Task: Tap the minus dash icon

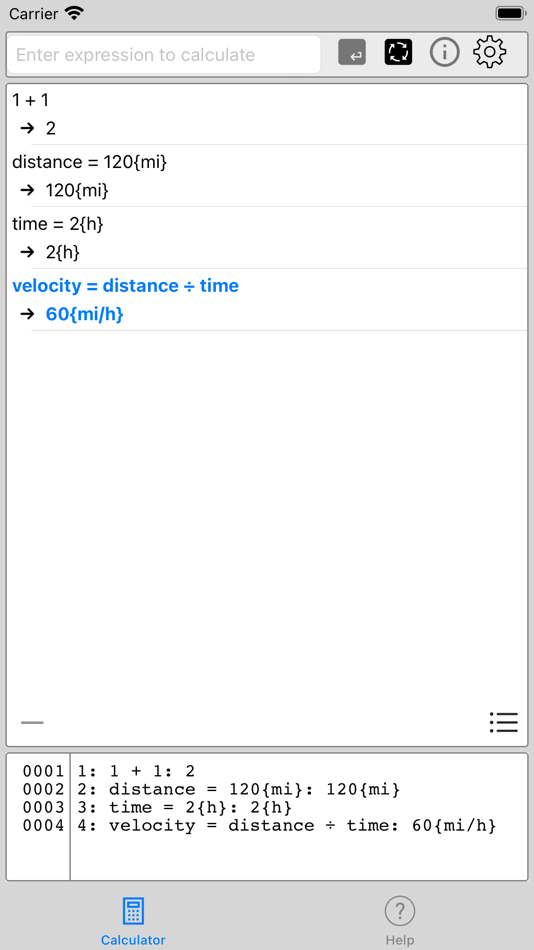Action: tap(32, 722)
